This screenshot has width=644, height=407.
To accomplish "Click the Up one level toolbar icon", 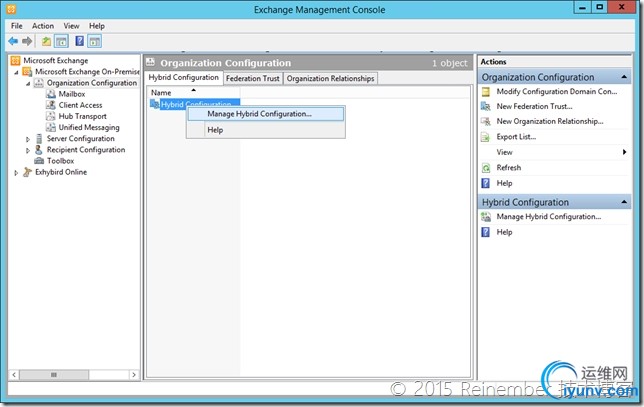I will pyautogui.click(x=46, y=41).
